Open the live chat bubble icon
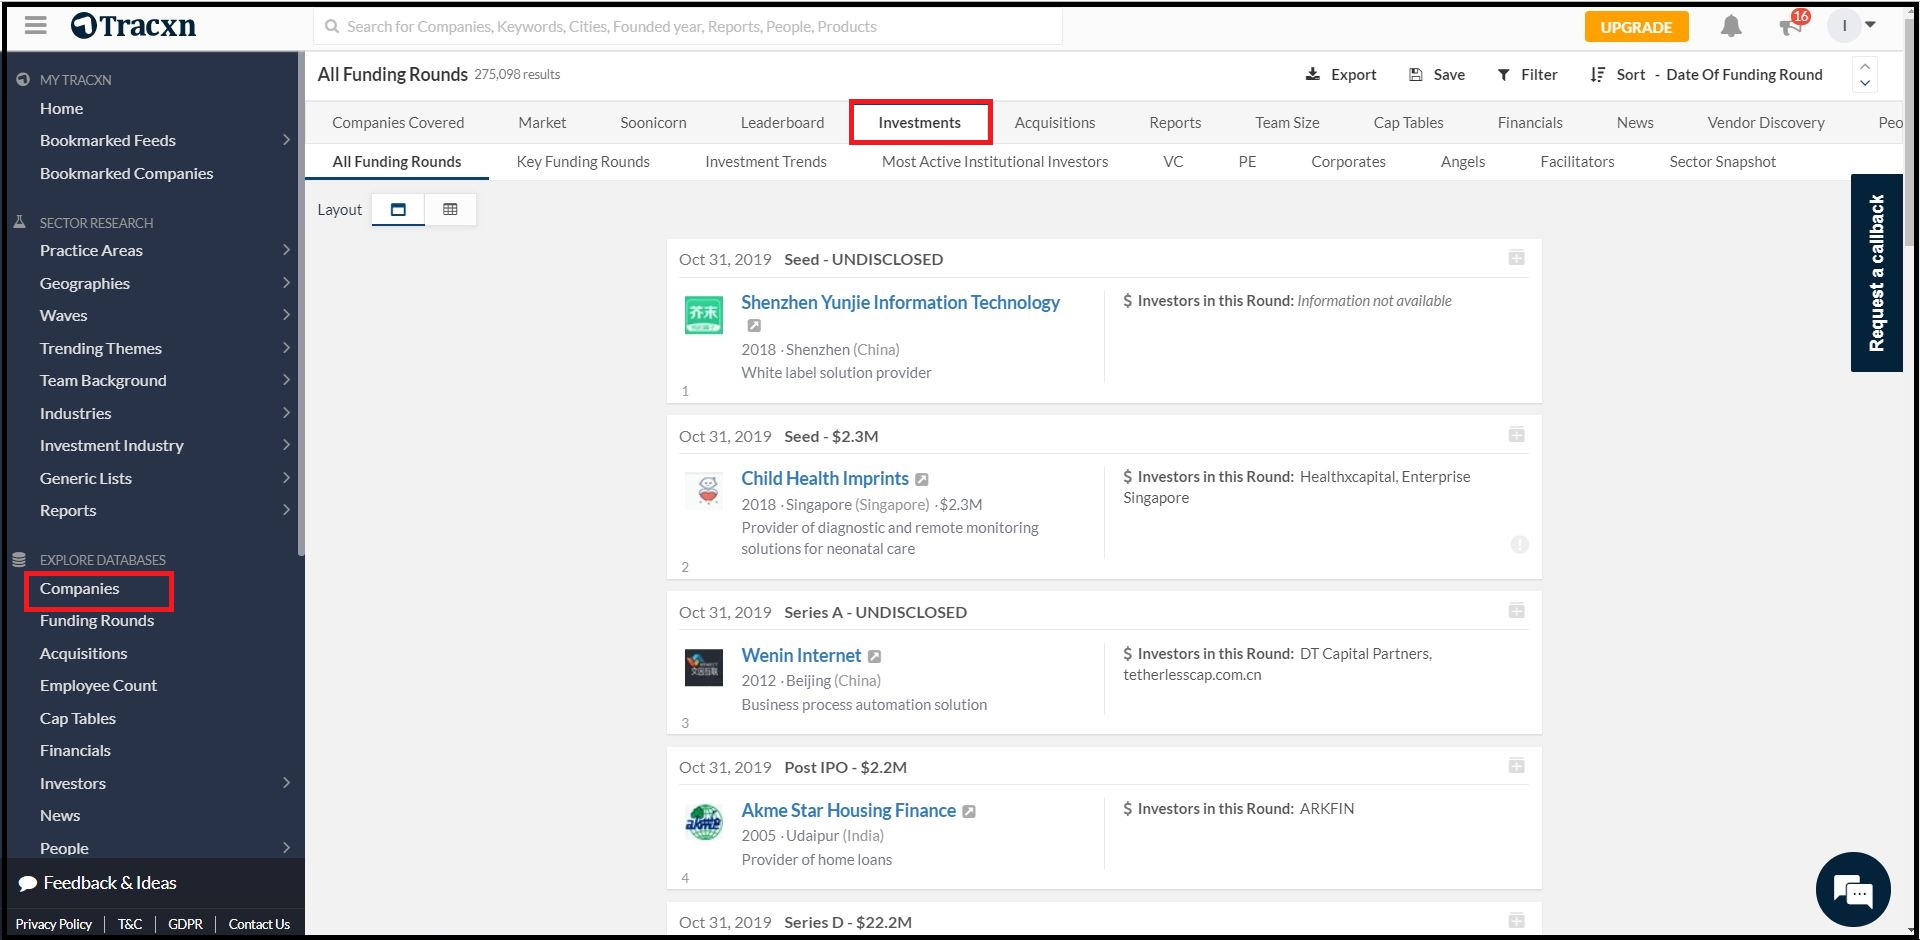This screenshot has width=1920, height=940. click(1853, 889)
